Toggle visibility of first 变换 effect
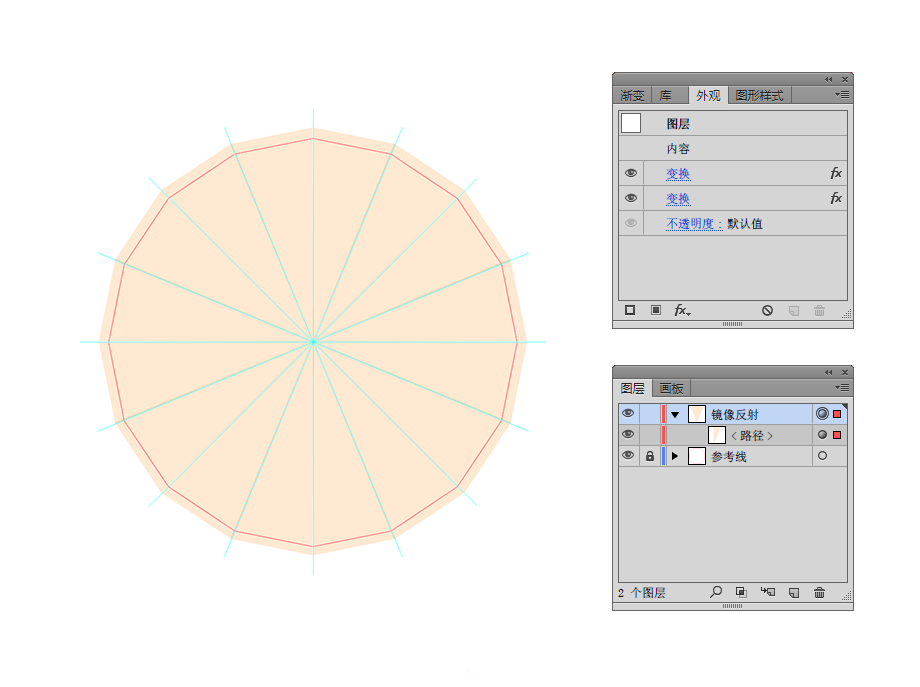The width and height of the screenshot is (920, 687). click(631, 173)
